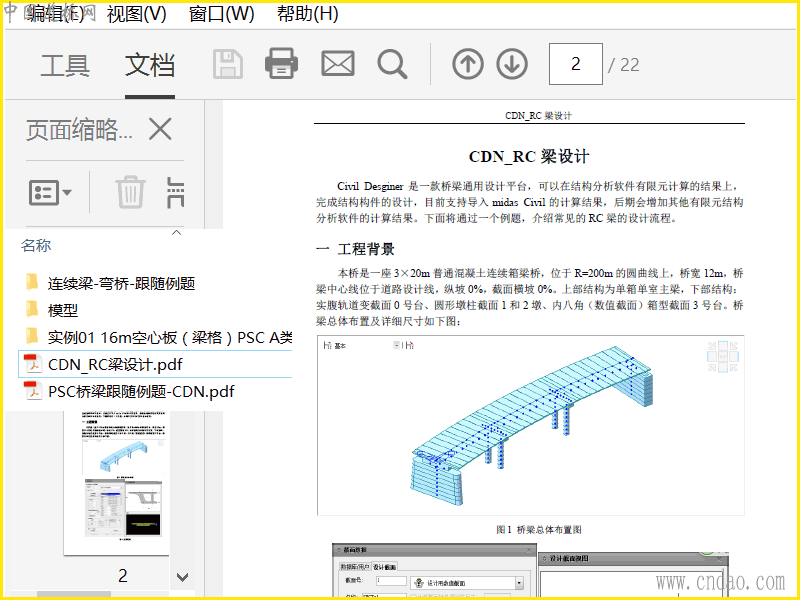Open the 视图(V) menu
800x600 pixels.
tap(136, 14)
